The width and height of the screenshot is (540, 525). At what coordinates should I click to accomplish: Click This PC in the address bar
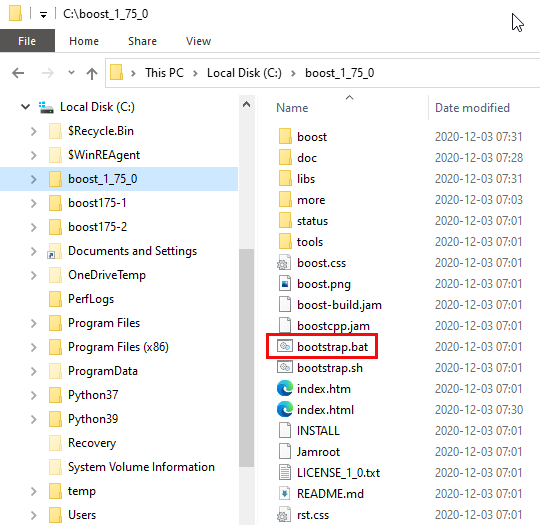tap(164, 73)
